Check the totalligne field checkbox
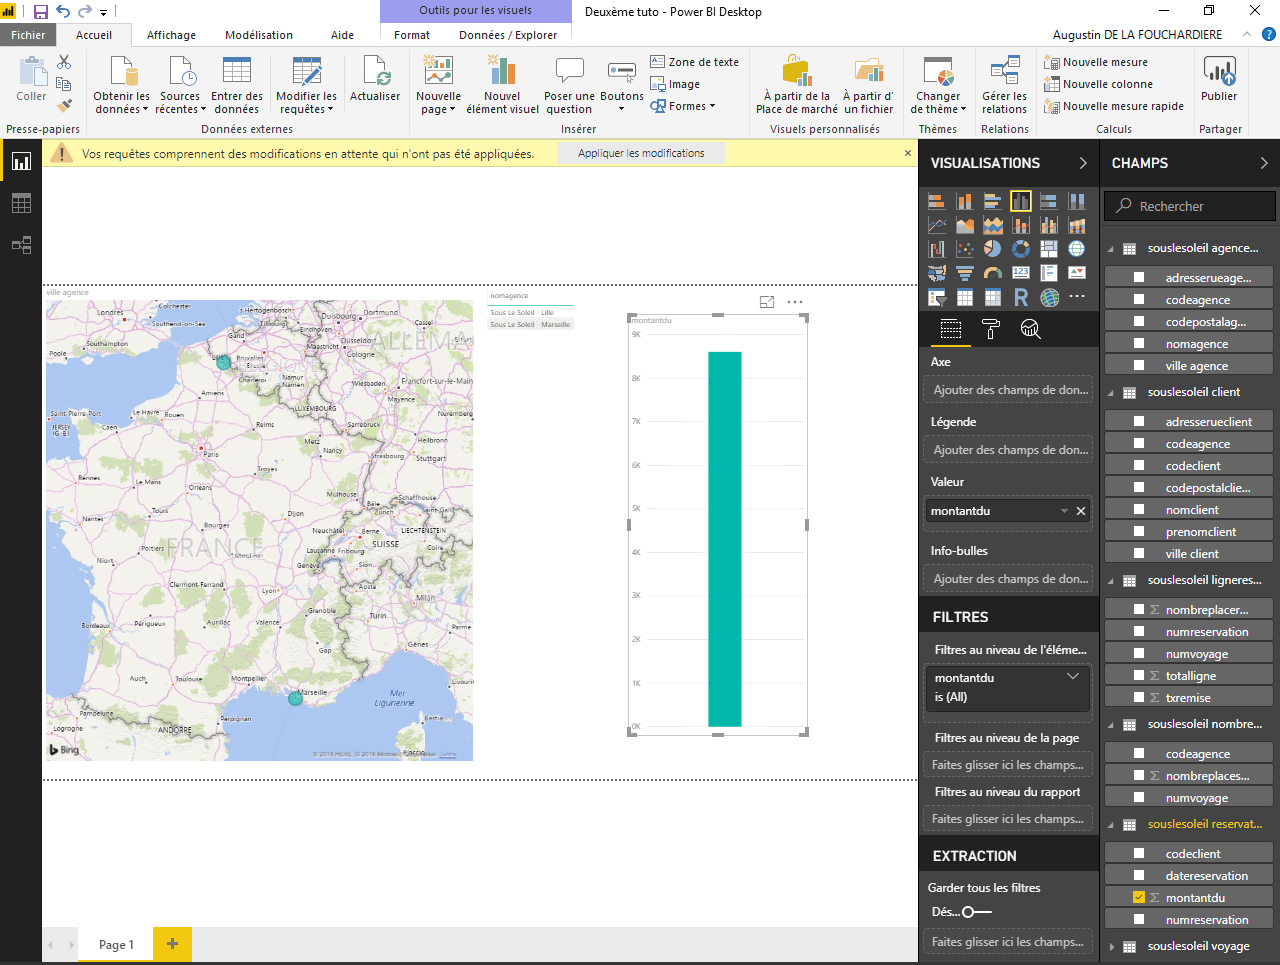The height and width of the screenshot is (965, 1280). (1139, 676)
